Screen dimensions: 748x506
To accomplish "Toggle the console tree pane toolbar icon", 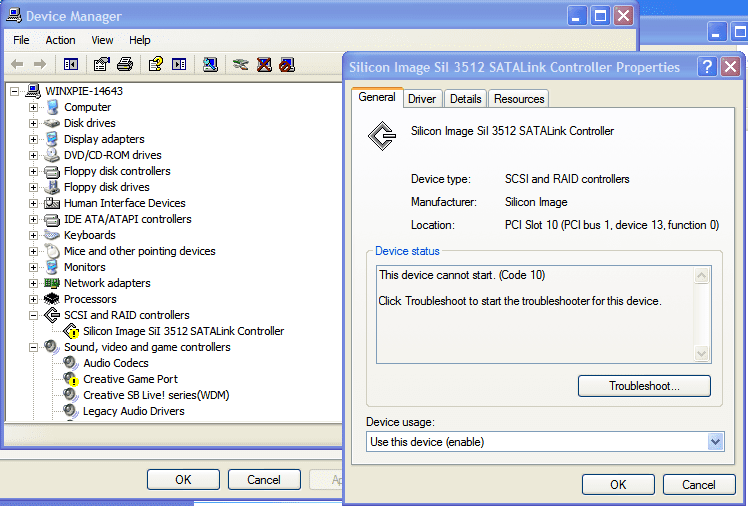I will 71,64.
